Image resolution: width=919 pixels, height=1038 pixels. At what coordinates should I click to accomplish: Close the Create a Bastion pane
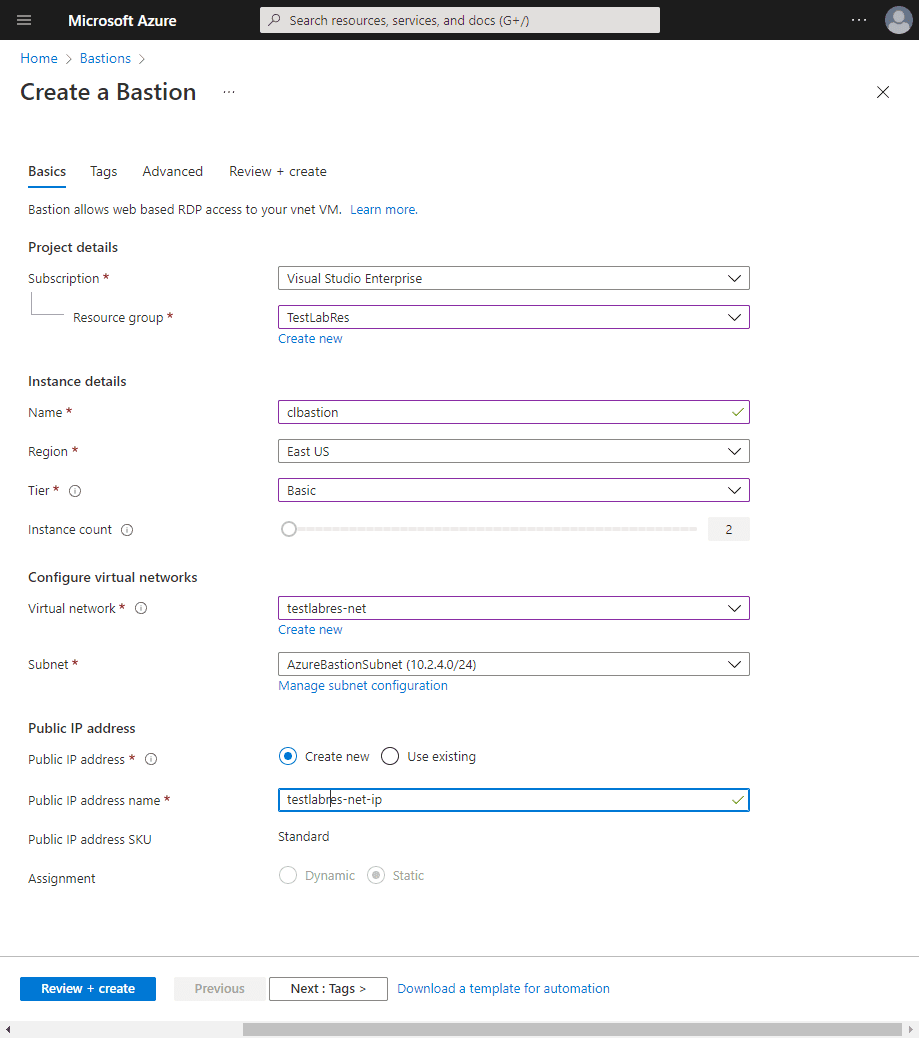[882, 92]
